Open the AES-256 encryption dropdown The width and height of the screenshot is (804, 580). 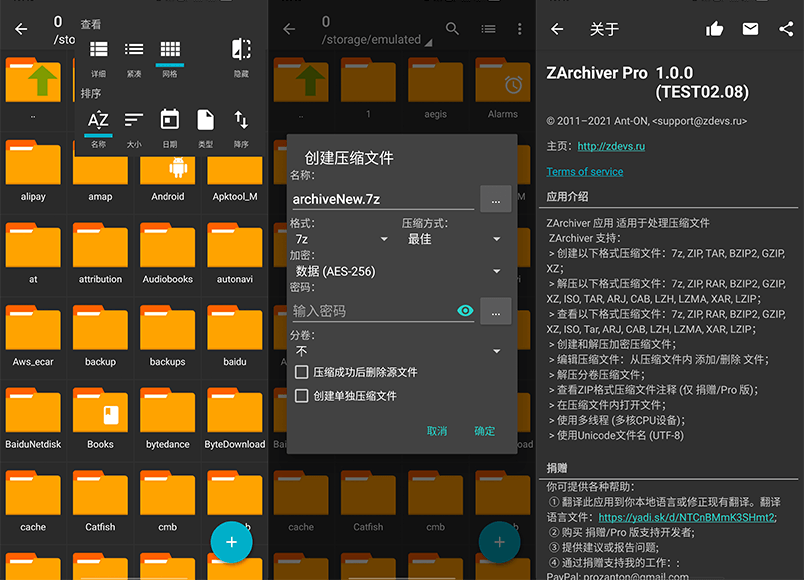click(x=397, y=271)
